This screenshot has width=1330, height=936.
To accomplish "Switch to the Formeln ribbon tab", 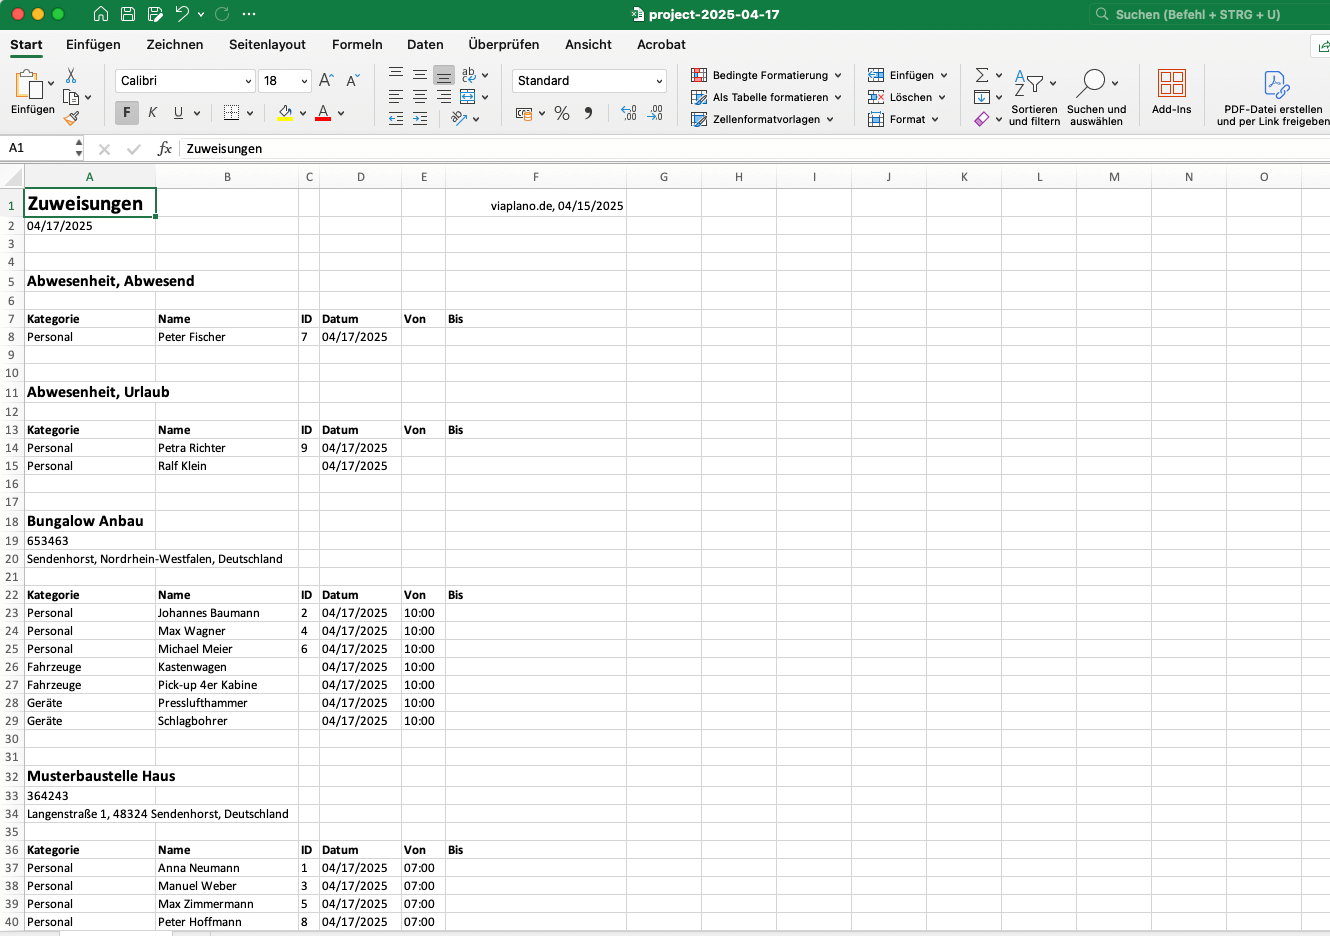I will [x=357, y=45].
